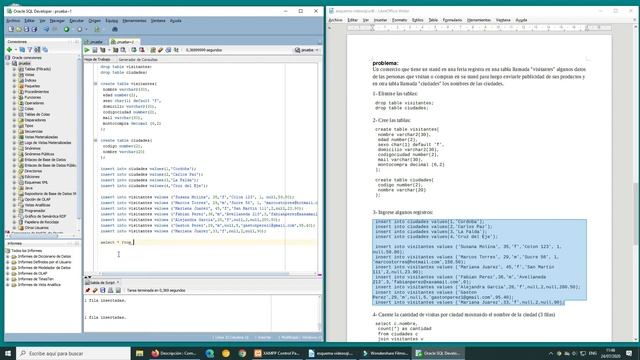640x360 pixels.
Task: Click the Run Script icon in worksheet toolbar
Action: point(95,50)
